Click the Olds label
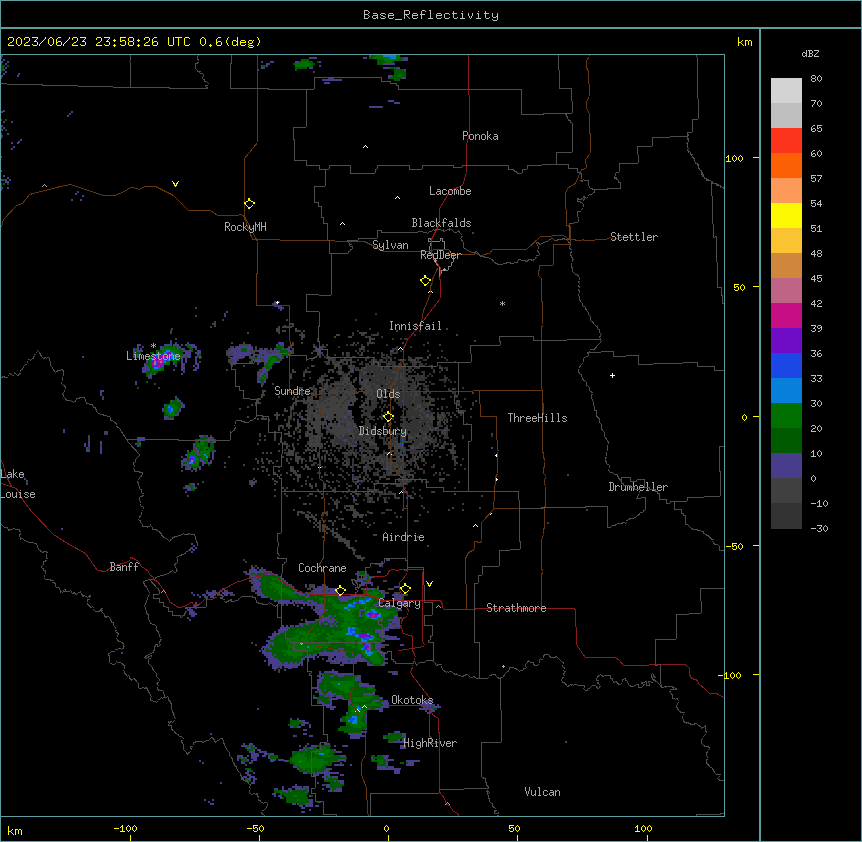Viewport: 862px width, 842px height. click(388, 394)
